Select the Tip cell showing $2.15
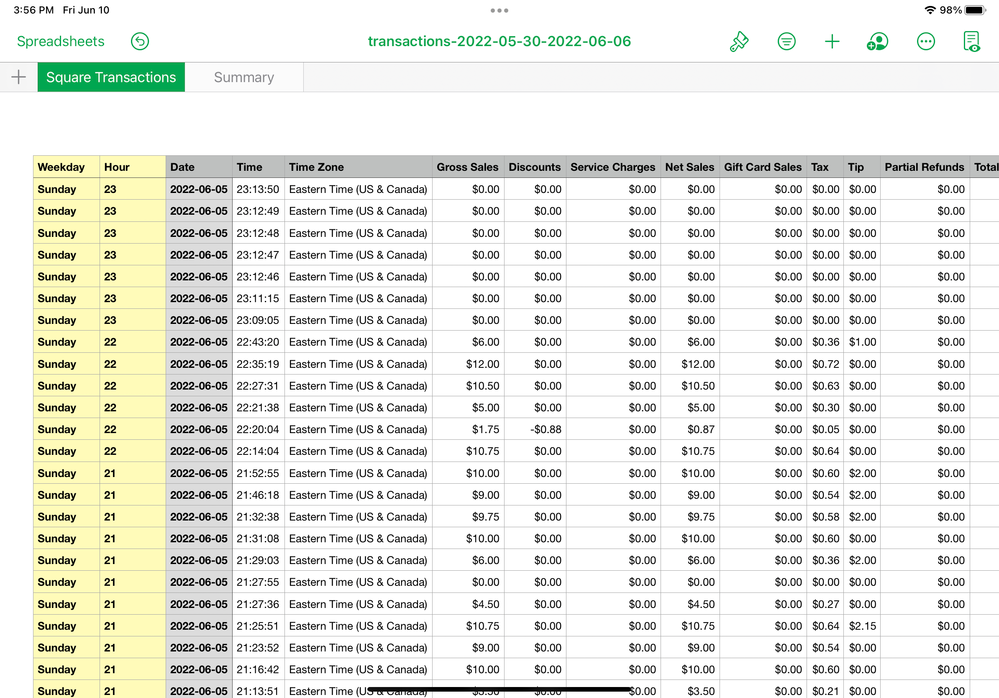999x698 pixels. 862,626
